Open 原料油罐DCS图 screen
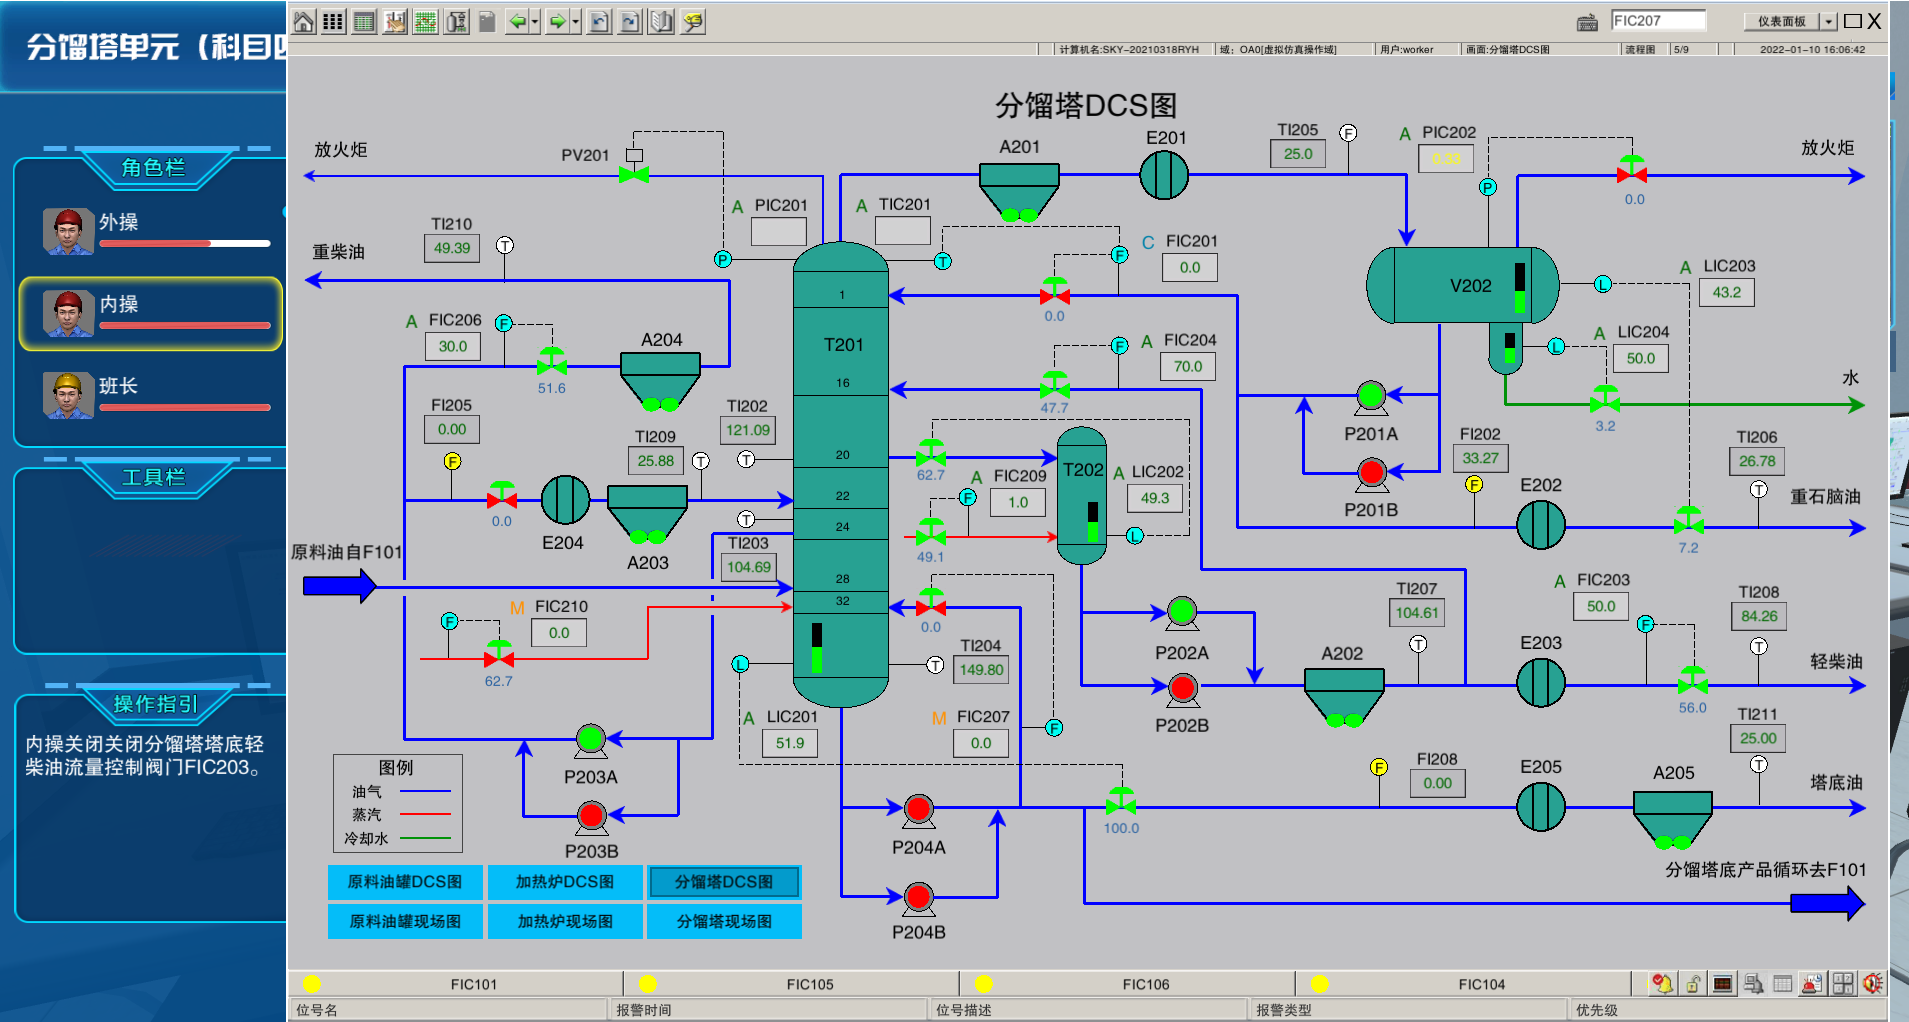The height and width of the screenshot is (1022, 1909). pos(405,882)
